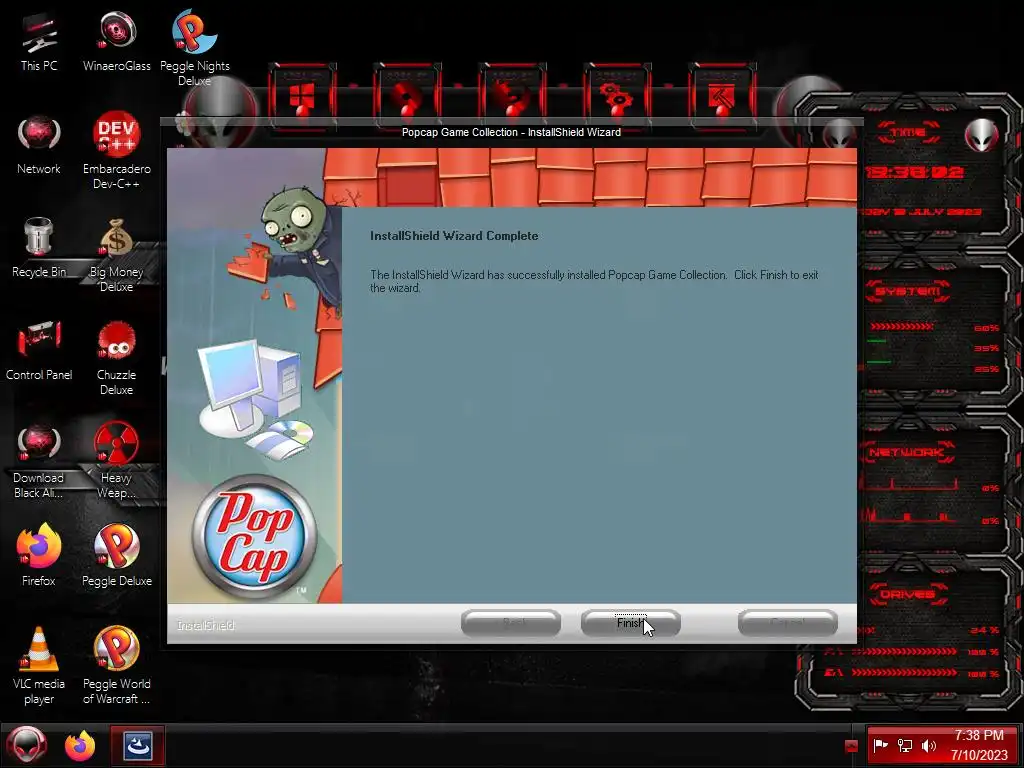This screenshot has height=768, width=1024.
Task: Select the Big Money Deluxe shortcut
Action: pyautogui.click(x=117, y=255)
